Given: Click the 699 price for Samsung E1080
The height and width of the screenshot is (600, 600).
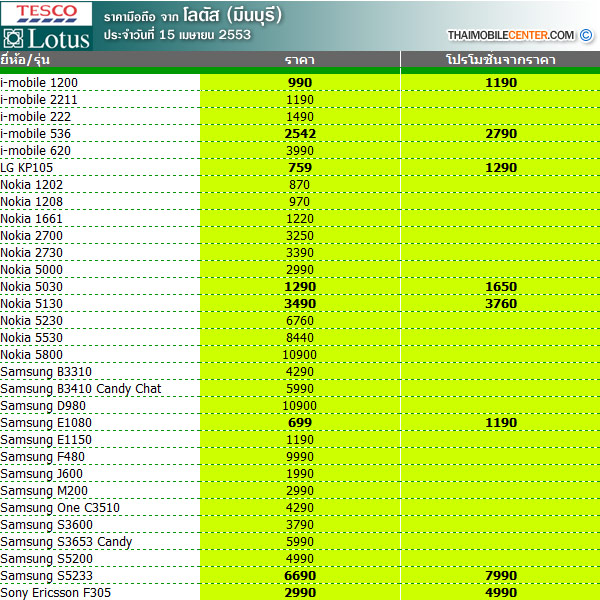Looking at the screenshot, I should click(x=300, y=423).
